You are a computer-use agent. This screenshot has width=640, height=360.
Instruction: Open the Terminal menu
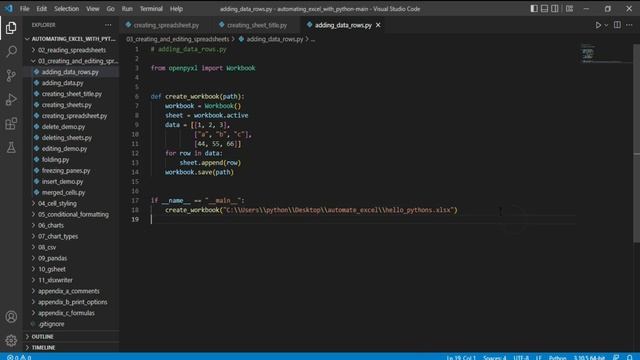151,9
